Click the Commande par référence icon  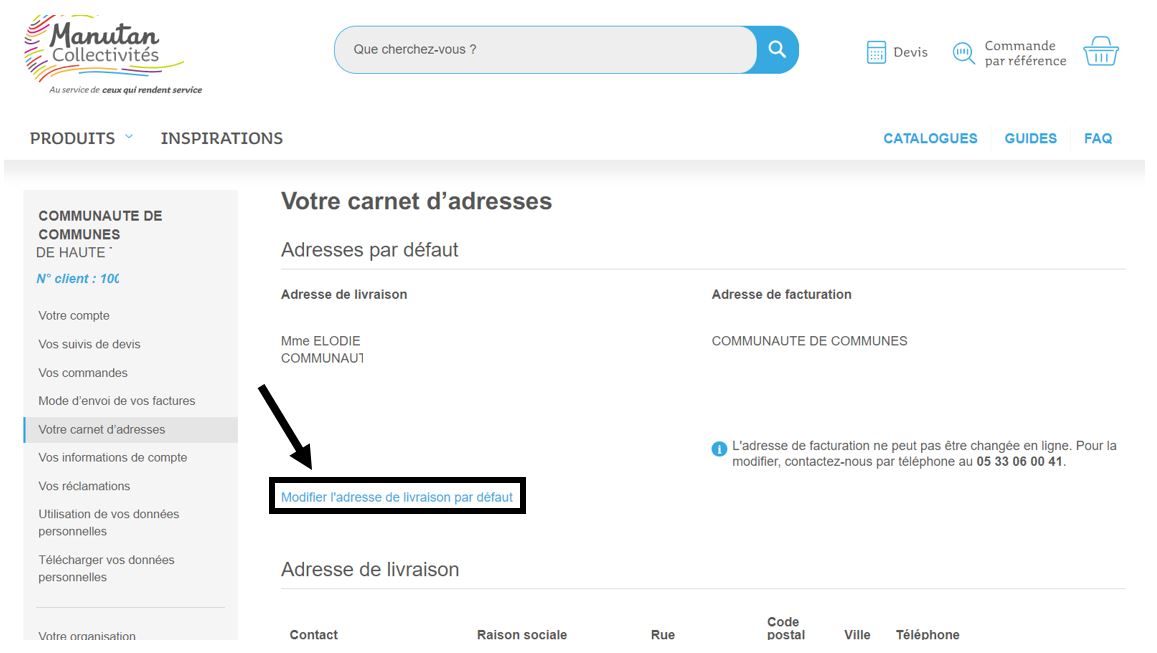[963, 53]
